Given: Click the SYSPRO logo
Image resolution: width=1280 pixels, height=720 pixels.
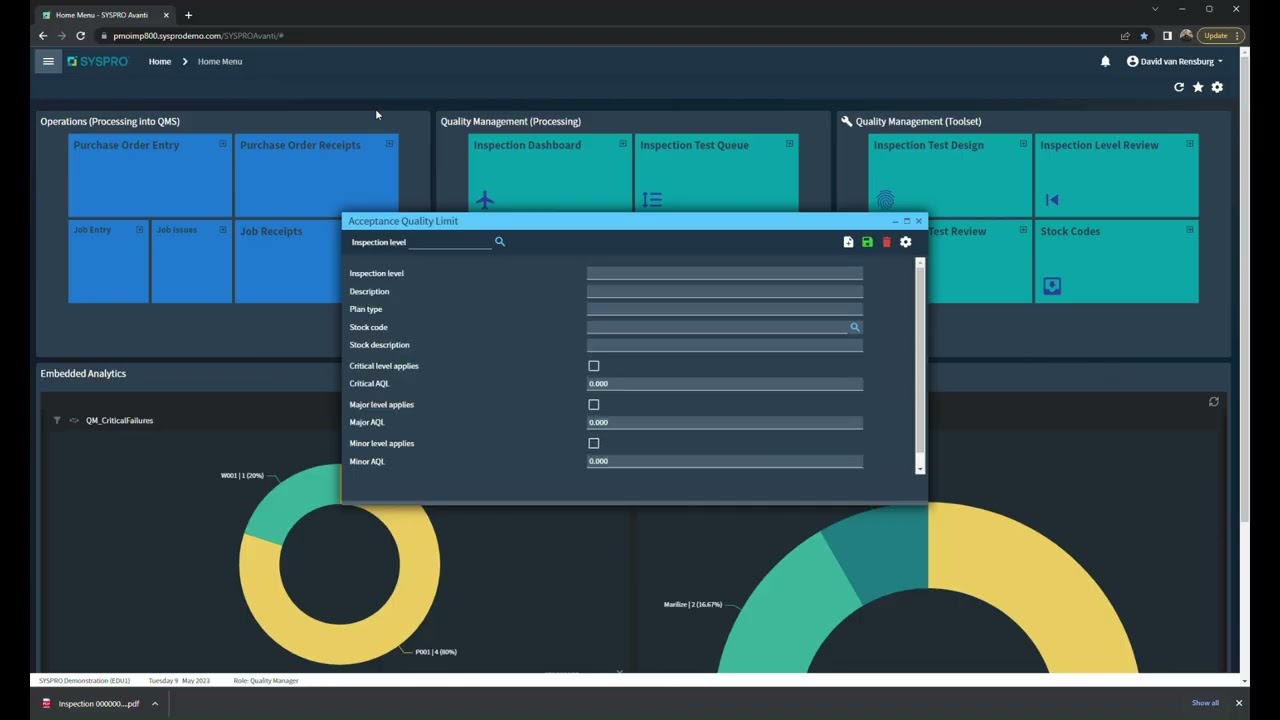Looking at the screenshot, I should 98,61.
